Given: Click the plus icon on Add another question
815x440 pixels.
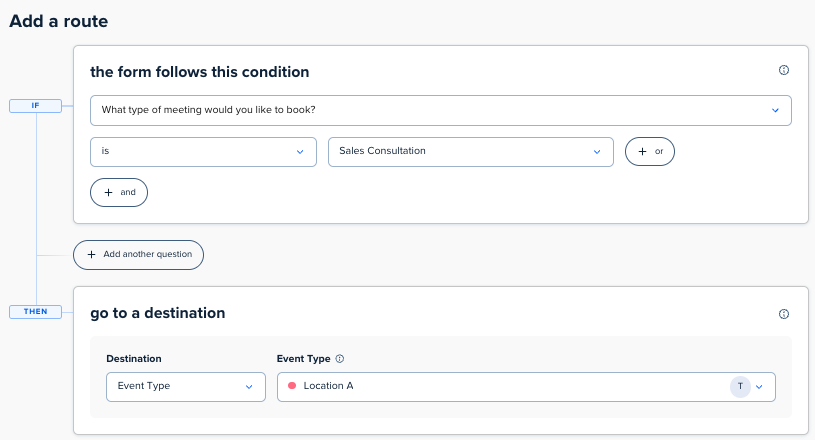Looking at the screenshot, I should 91,254.
